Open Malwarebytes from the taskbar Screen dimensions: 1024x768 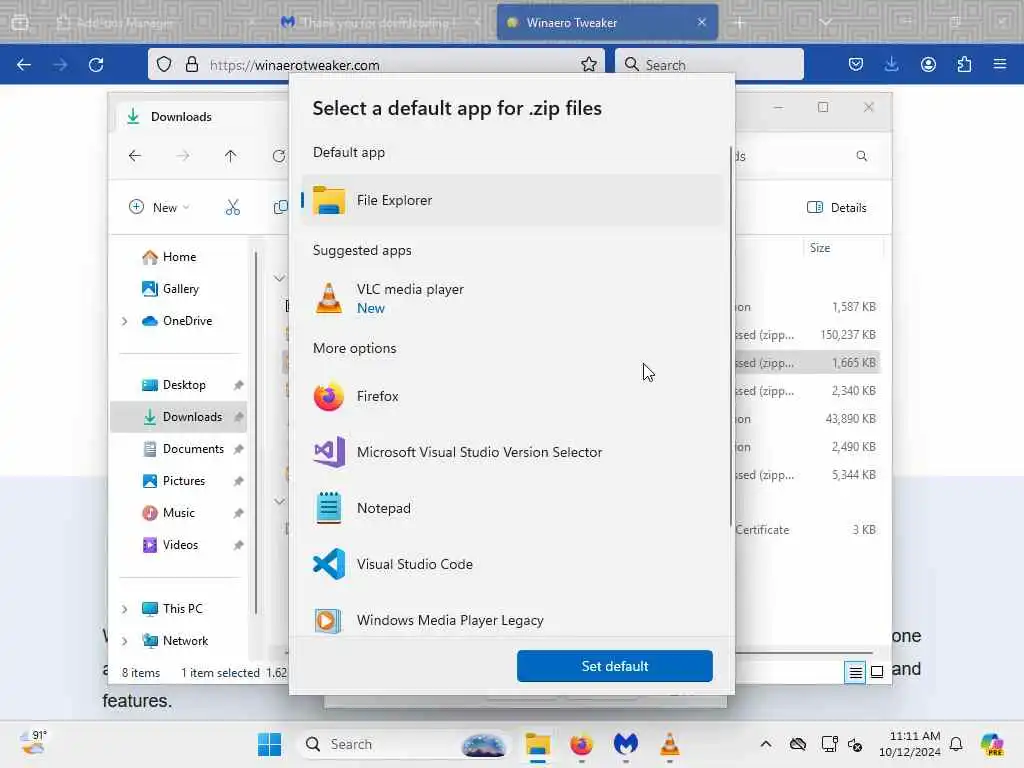[625, 744]
